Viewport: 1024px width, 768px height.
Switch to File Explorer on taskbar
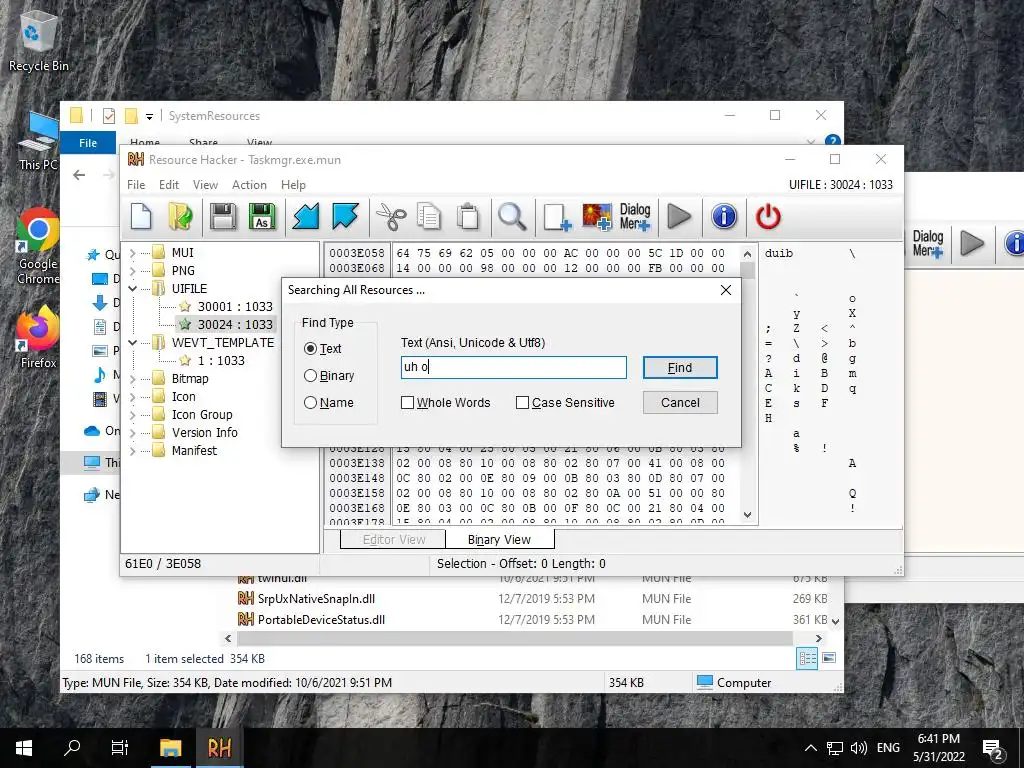click(x=170, y=748)
